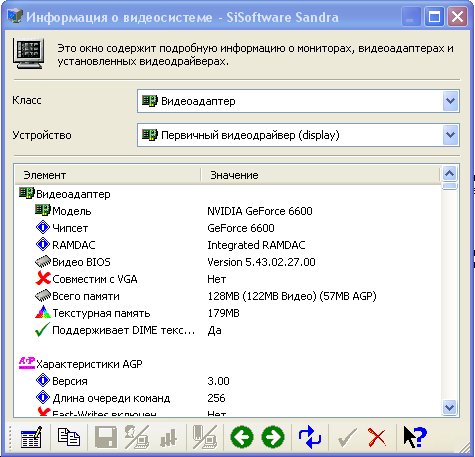Select the Первичный видеодрайвер (display) combo field
Screen dimensions: 475x457
298,135
